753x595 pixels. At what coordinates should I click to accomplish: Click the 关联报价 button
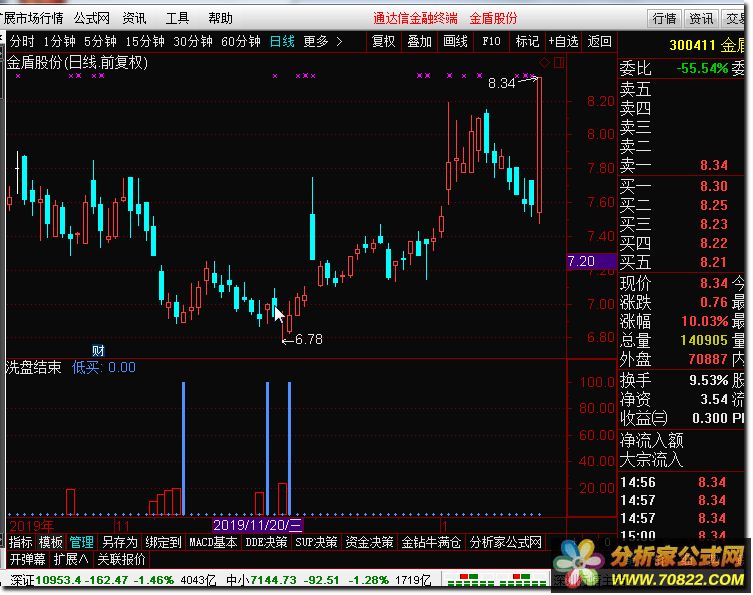pos(121,559)
